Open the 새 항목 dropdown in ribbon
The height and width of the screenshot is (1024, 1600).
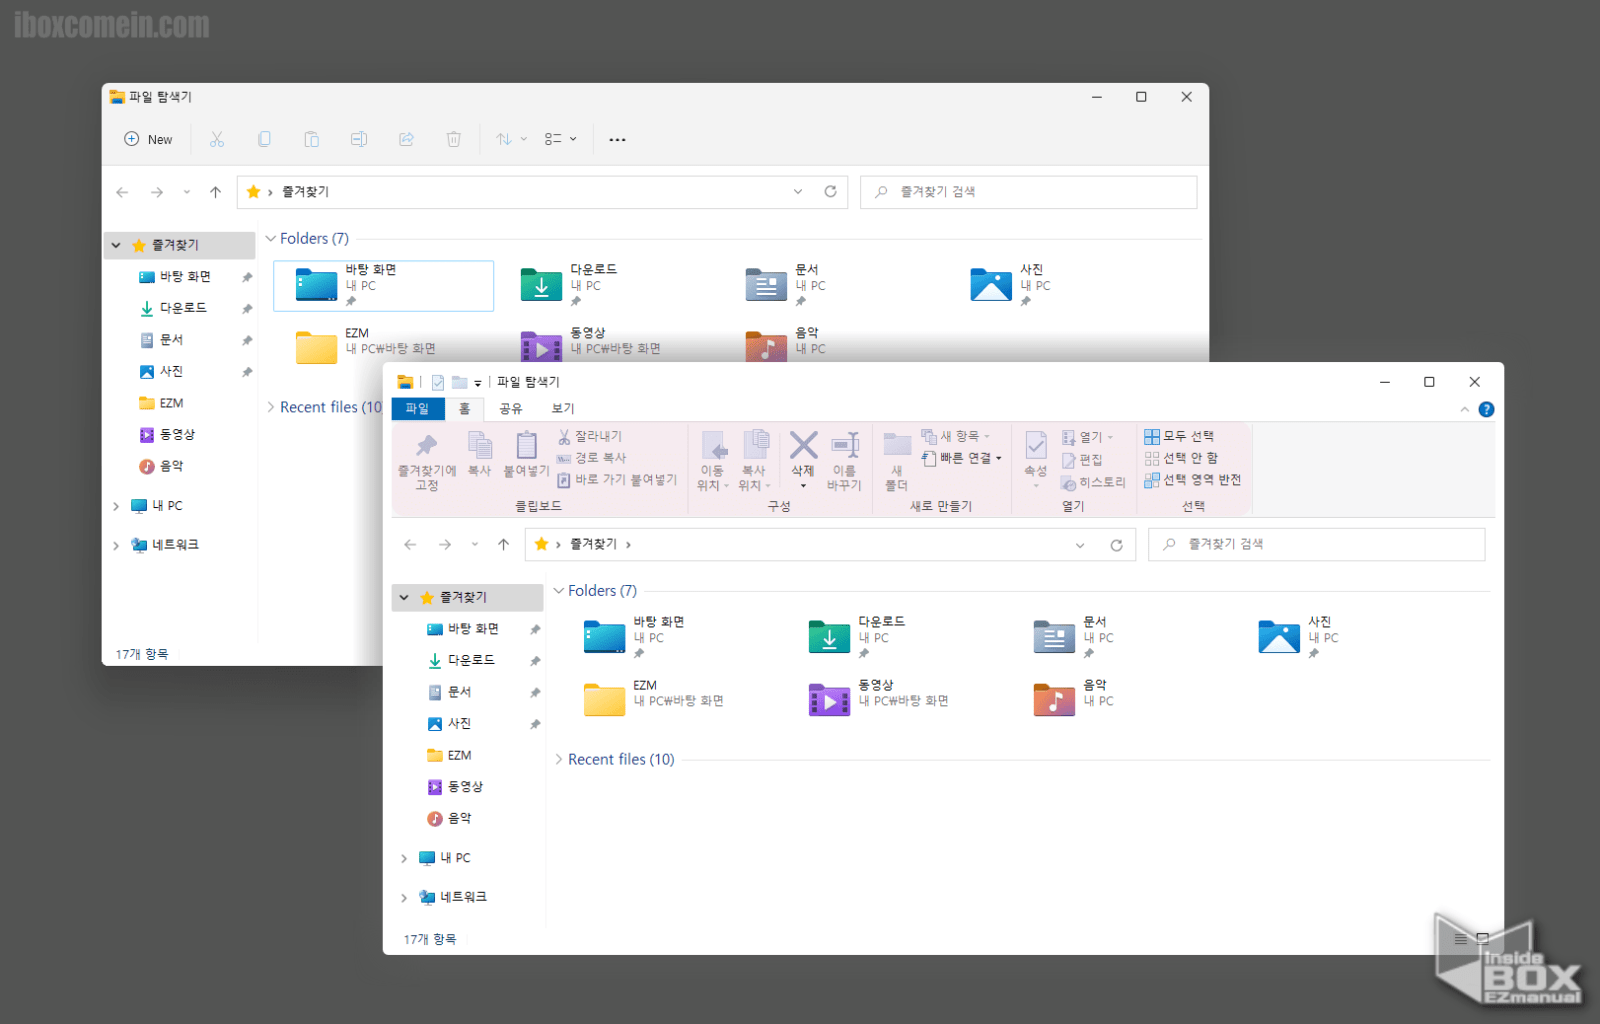point(957,436)
